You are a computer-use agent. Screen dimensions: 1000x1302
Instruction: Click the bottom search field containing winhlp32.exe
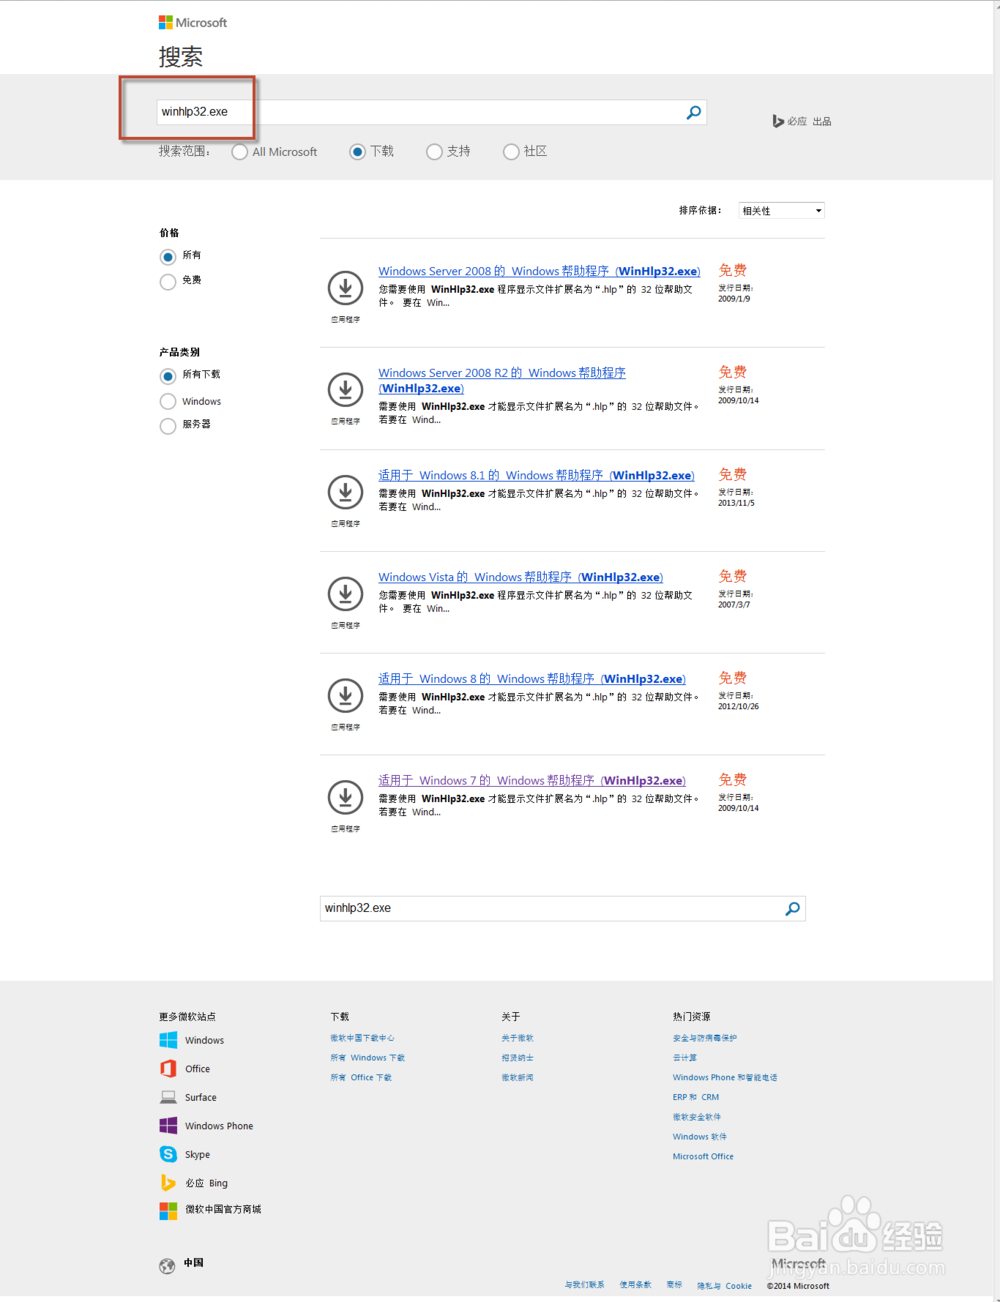point(550,908)
